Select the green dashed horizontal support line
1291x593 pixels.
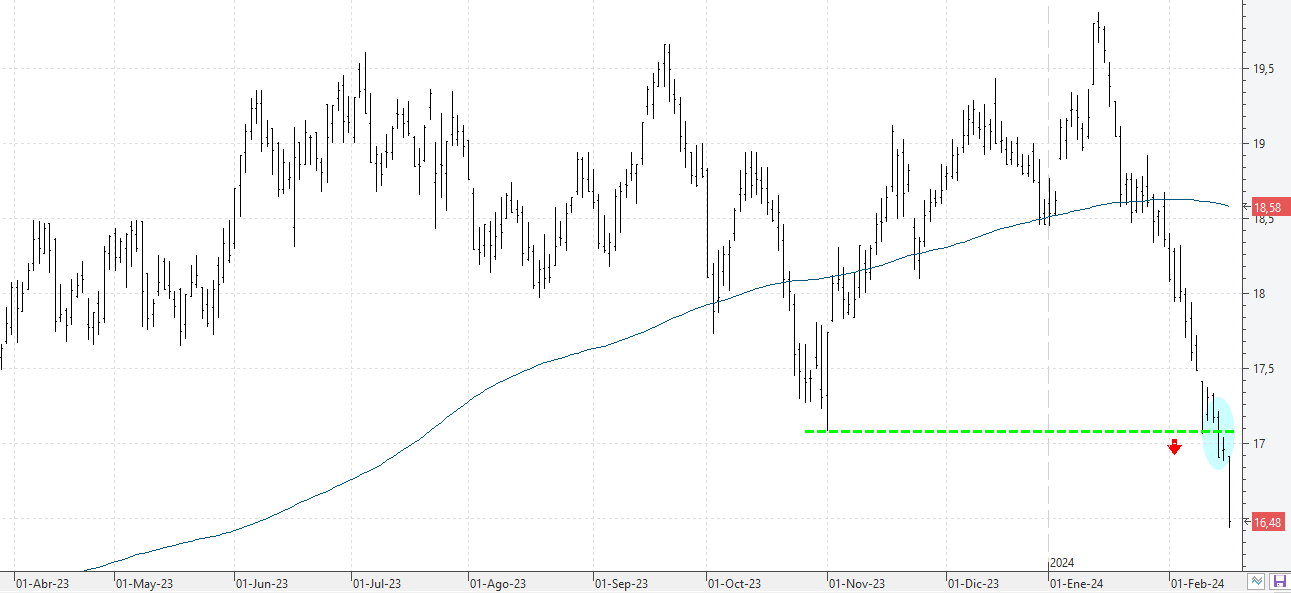point(1020,431)
